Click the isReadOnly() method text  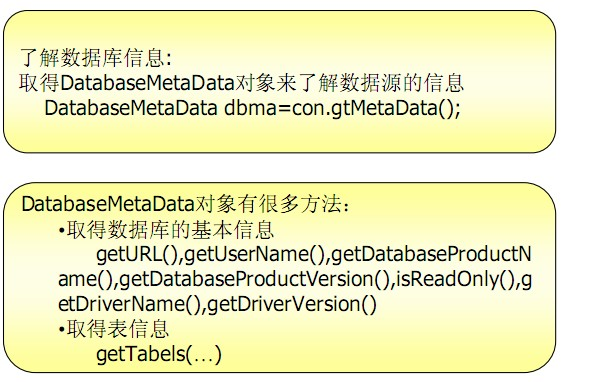point(456,279)
